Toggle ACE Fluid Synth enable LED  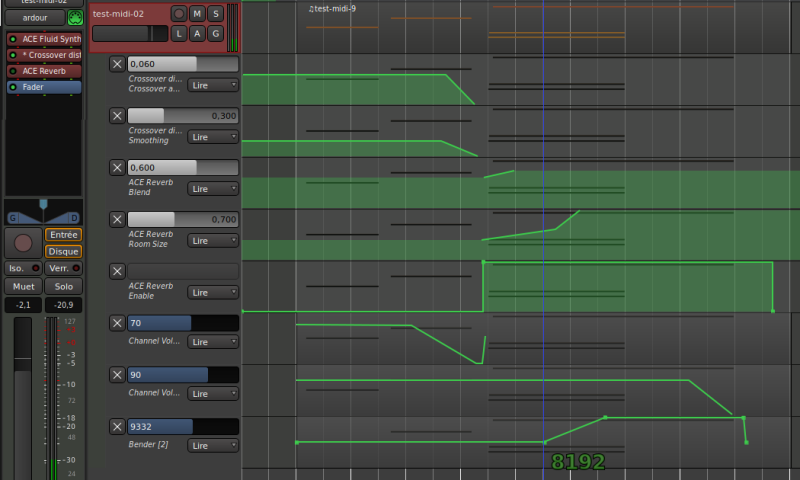pos(13,39)
